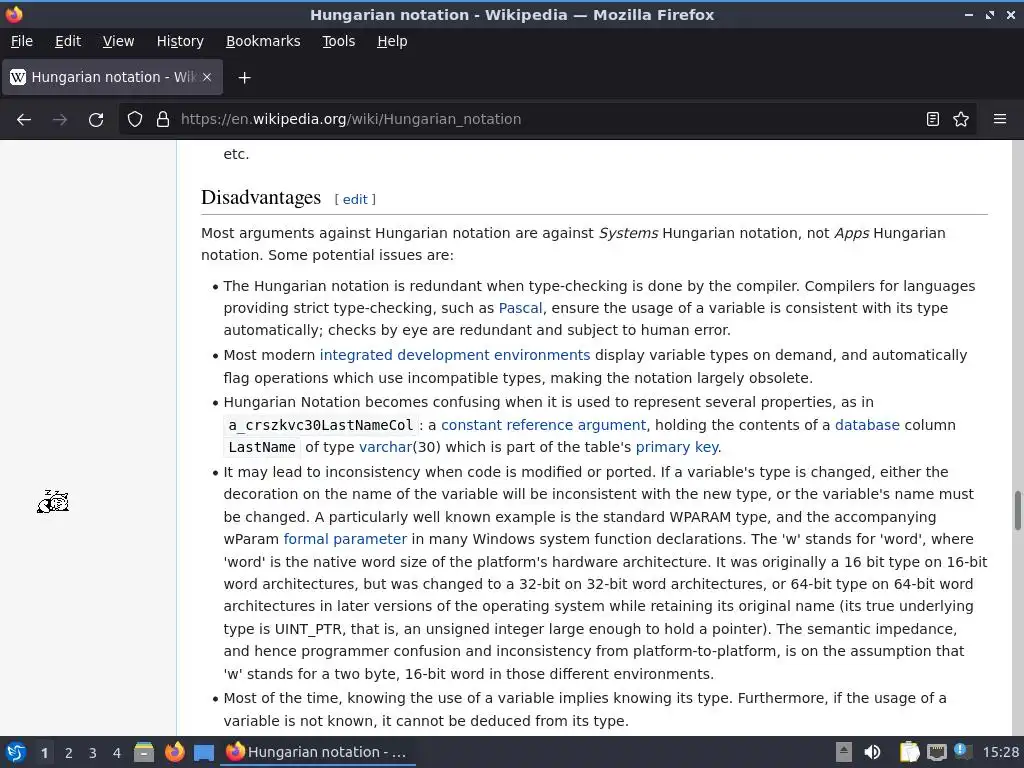Viewport: 1024px width, 768px height.
Task: Open the View menu
Action: [x=118, y=41]
